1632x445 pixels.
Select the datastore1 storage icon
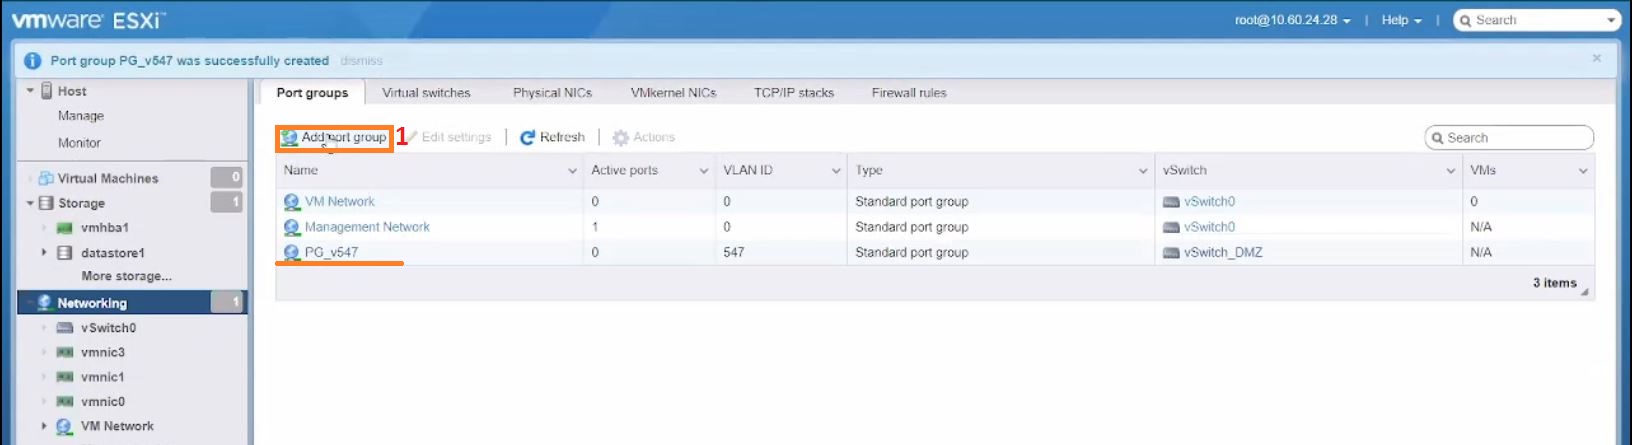[65, 253]
